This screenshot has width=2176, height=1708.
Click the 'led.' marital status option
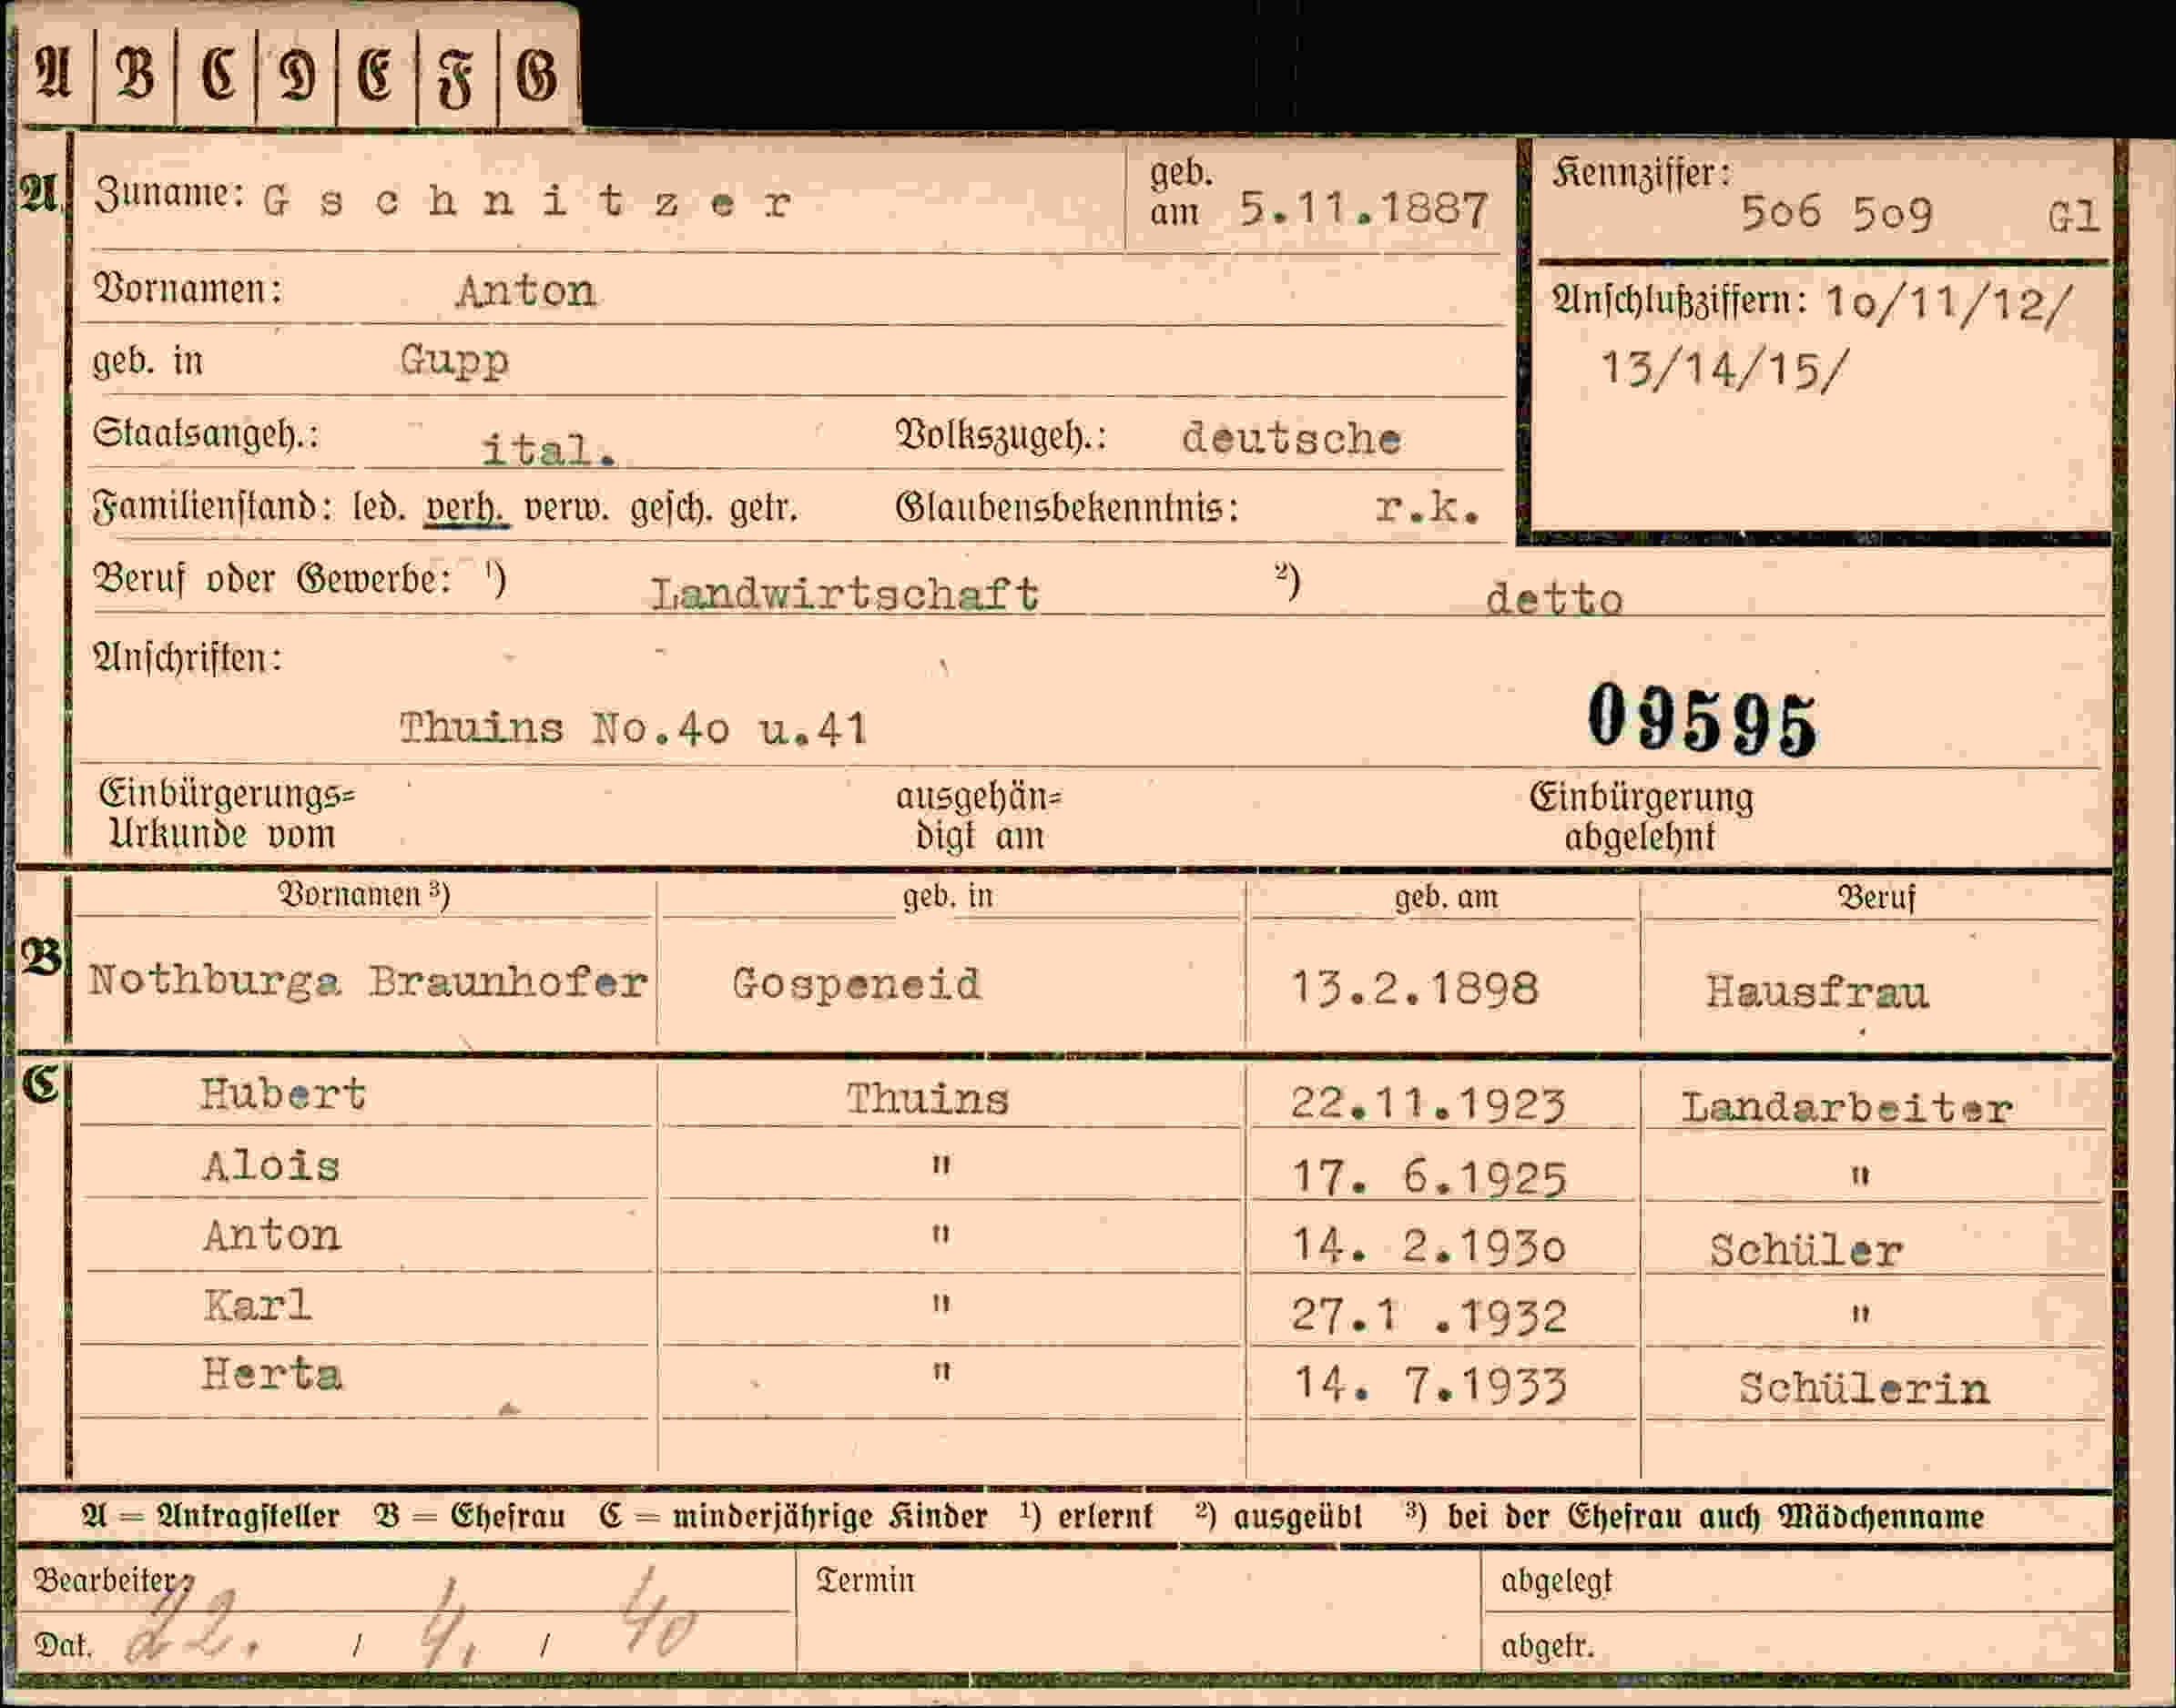click(379, 508)
